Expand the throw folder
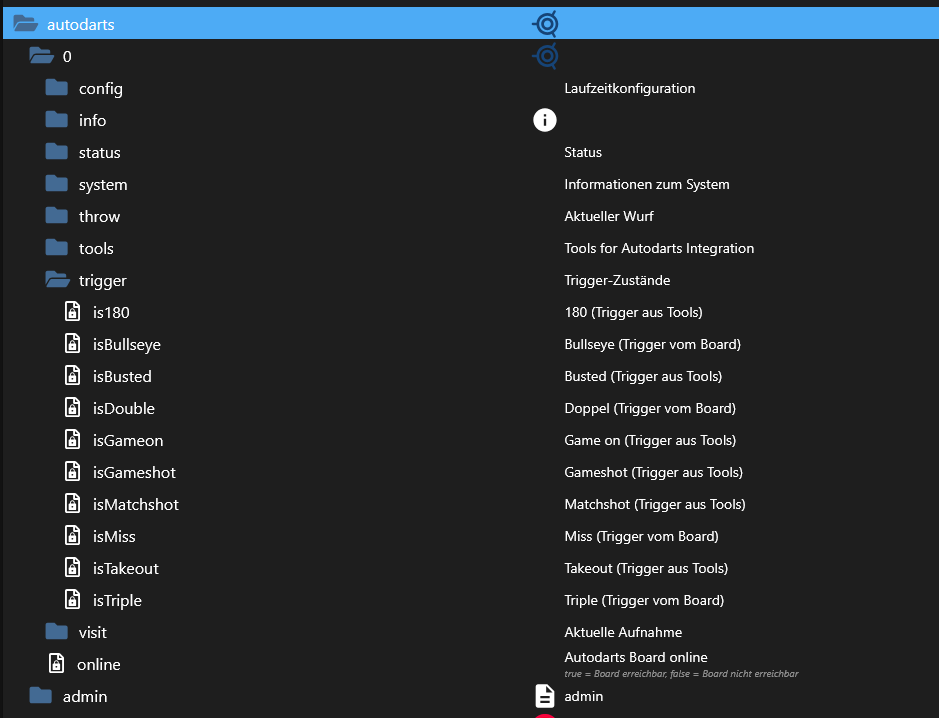Screen dimensions: 939x718 [x=57, y=216]
